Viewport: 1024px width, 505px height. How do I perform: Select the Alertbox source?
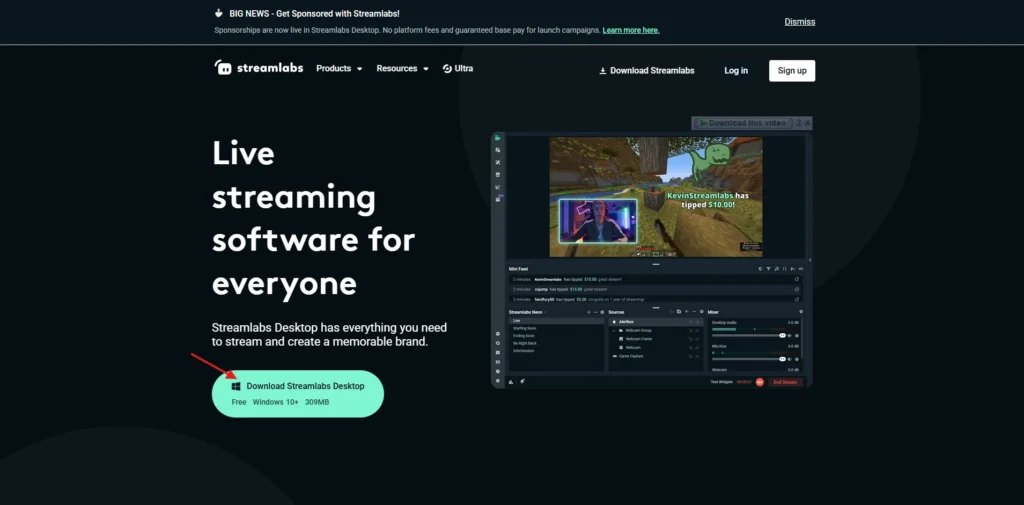click(x=656, y=321)
